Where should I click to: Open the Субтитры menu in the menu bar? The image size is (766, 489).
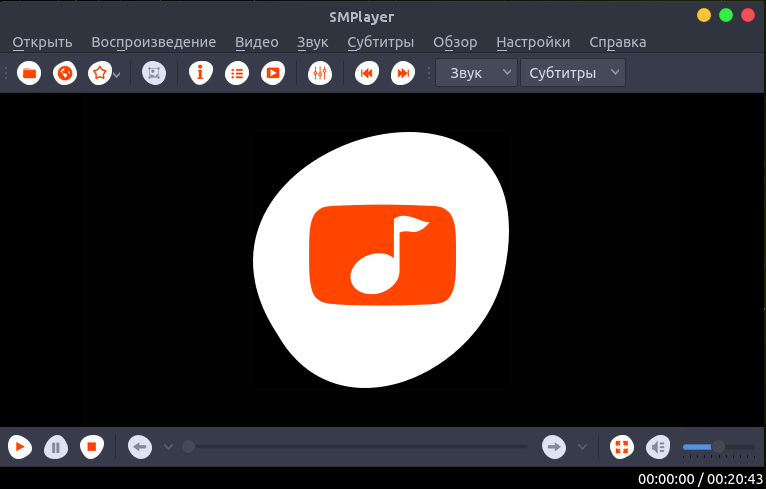[381, 42]
